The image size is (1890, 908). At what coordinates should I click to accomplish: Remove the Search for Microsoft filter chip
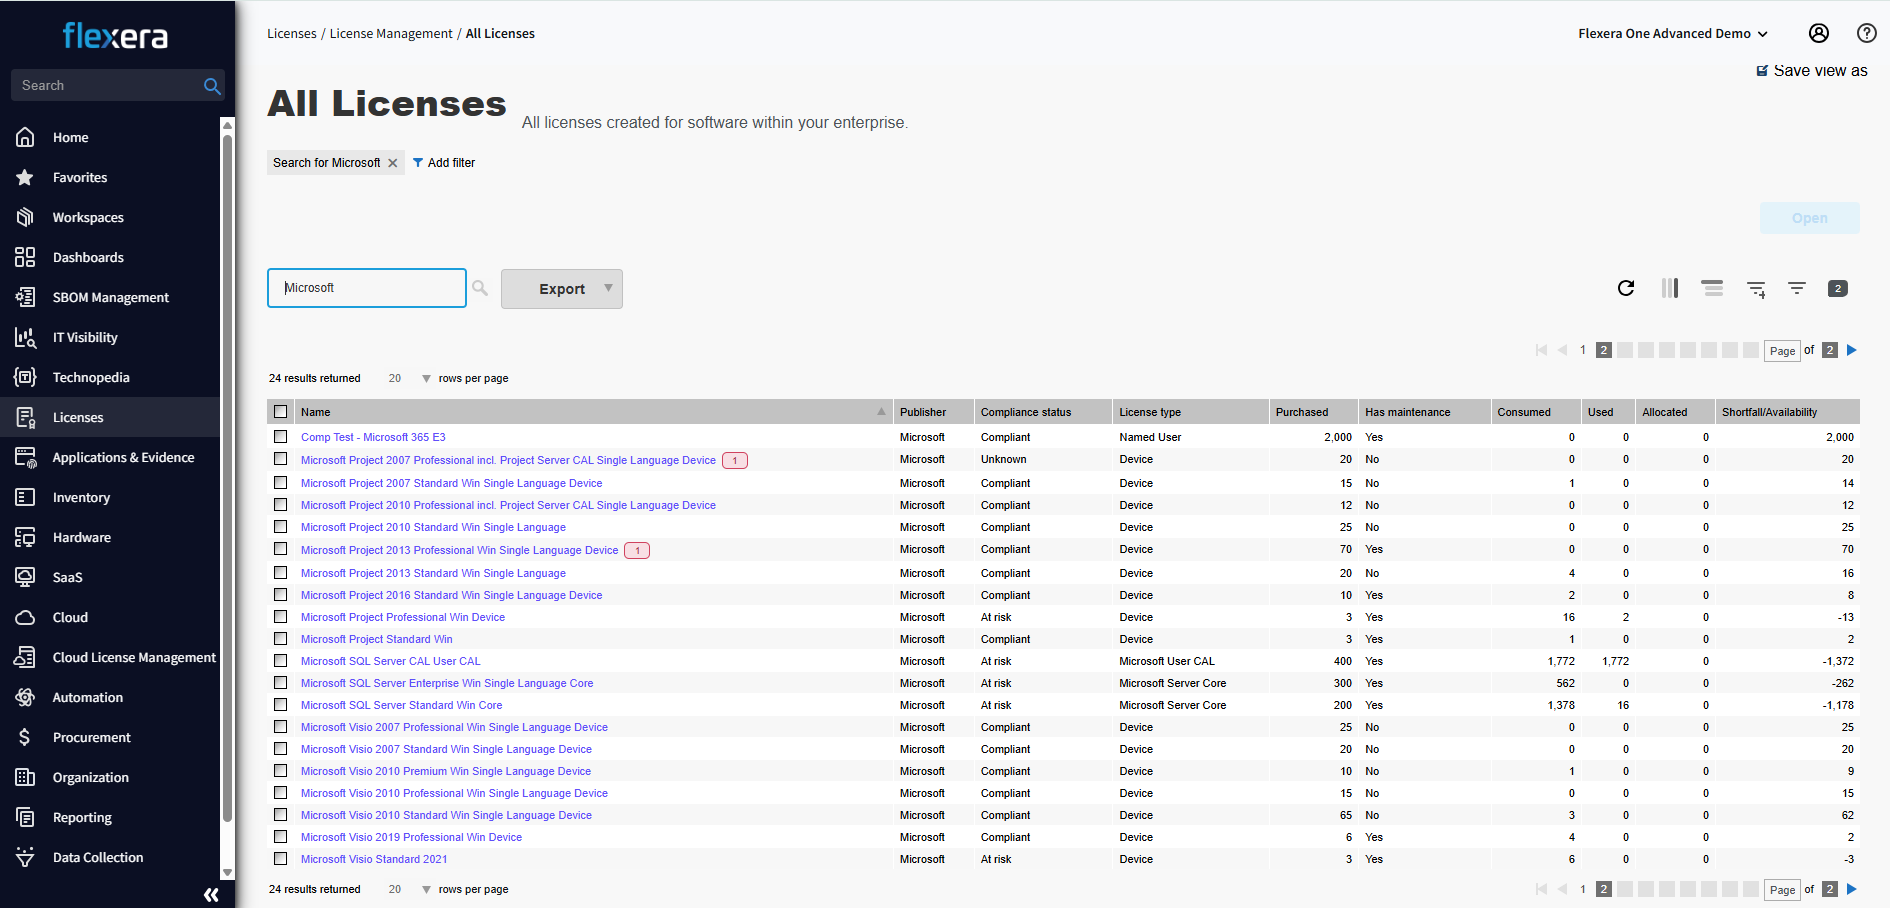pos(393,163)
